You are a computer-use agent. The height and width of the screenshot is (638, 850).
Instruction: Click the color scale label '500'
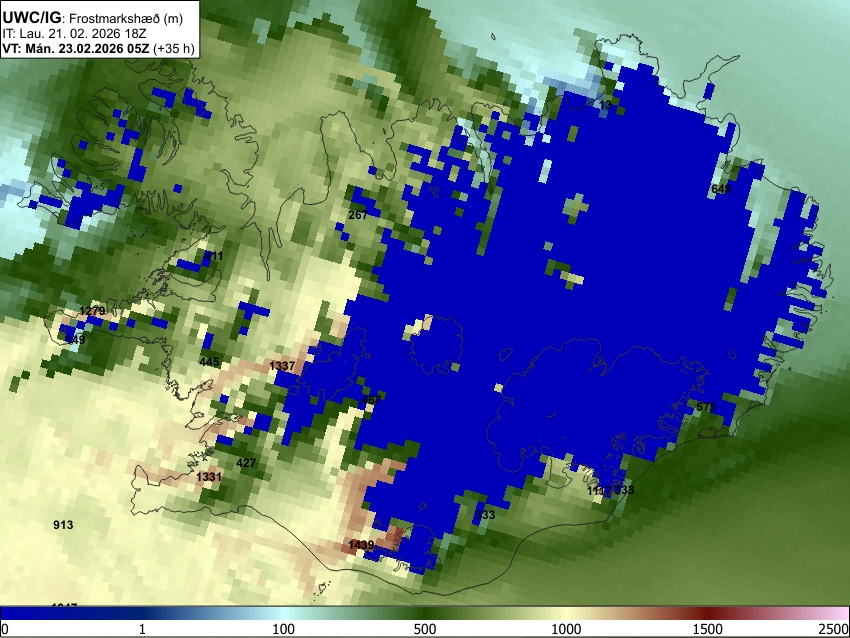(424, 629)
